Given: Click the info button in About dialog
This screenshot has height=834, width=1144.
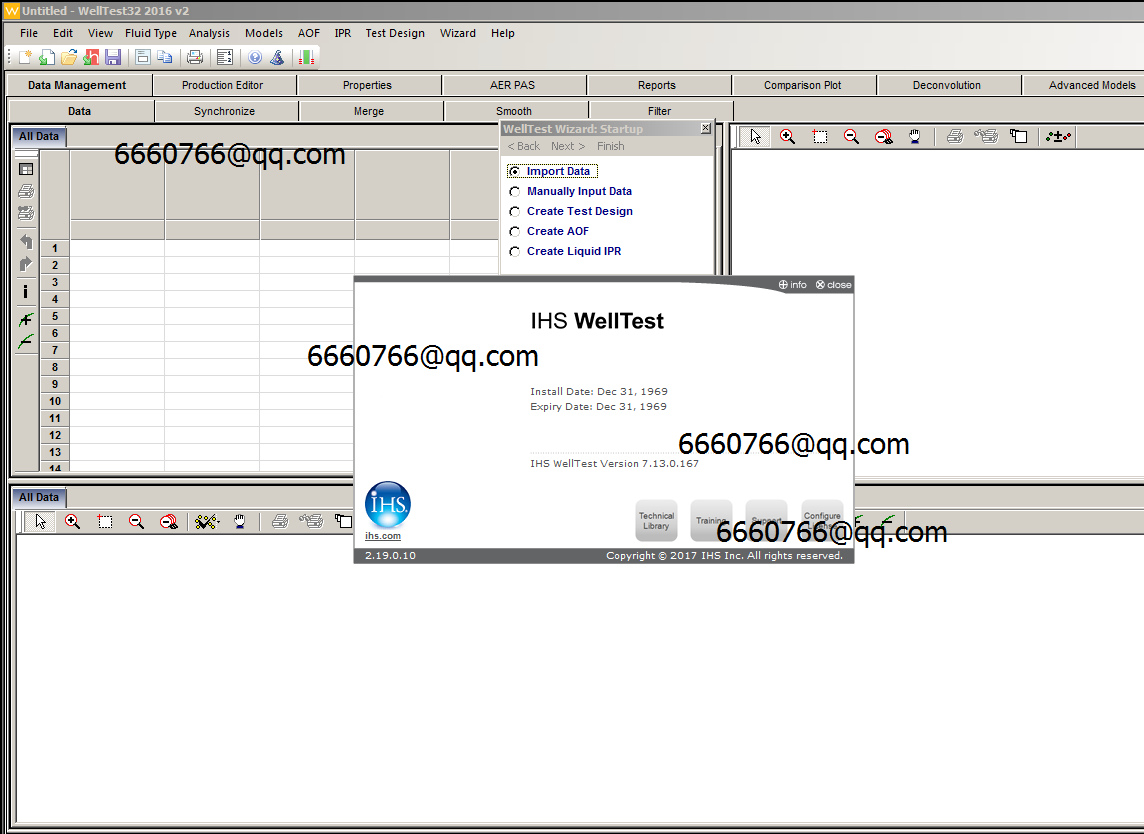Looking at the screenshot, I should (x=792, y=285).
